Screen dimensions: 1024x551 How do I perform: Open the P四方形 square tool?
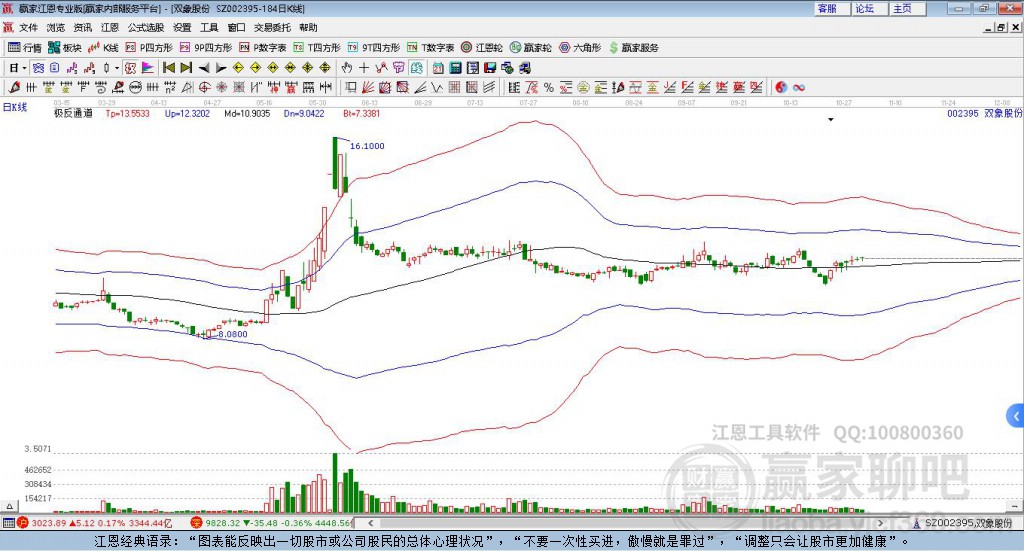[149, 48]
